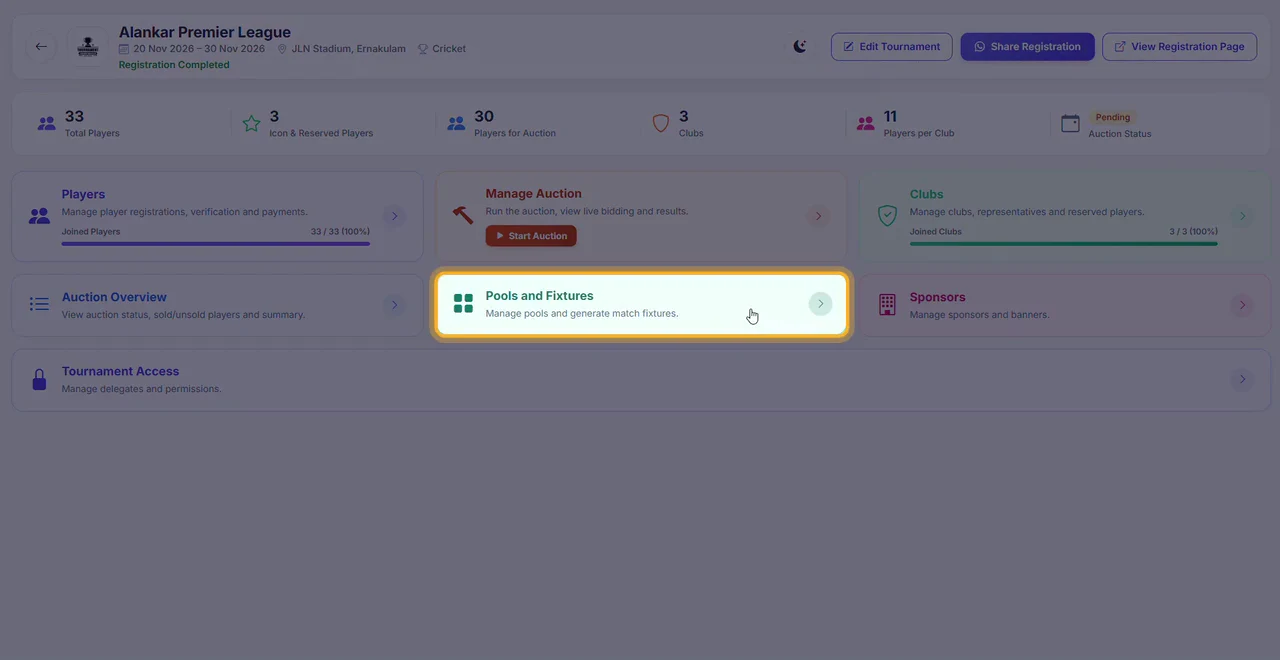1280x660 pixels.
Task: Click Start Auction button
Action: click(x=531, y=236)
